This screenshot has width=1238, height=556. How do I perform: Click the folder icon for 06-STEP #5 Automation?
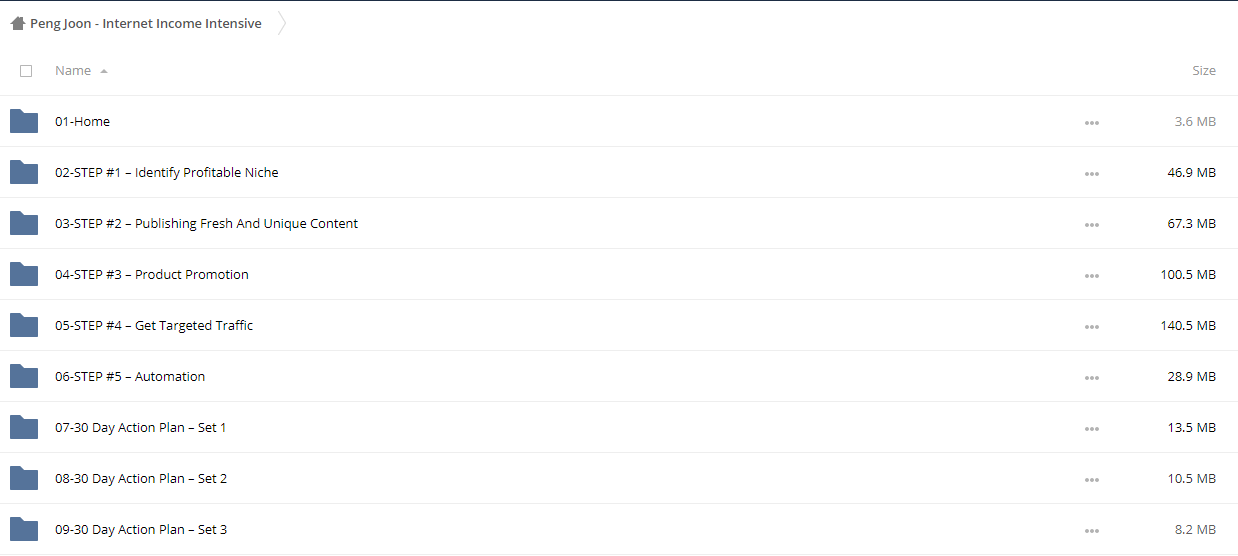[24, 376]
